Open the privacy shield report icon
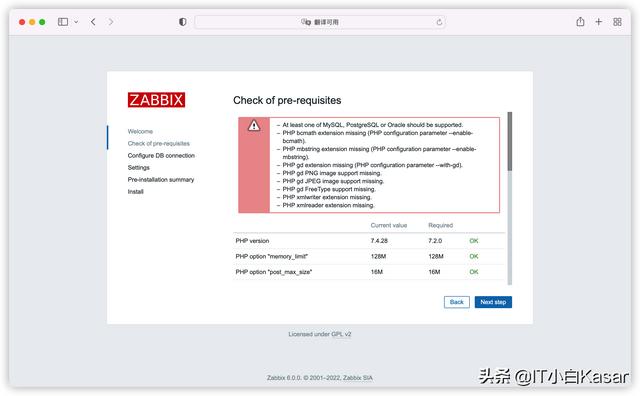Screen dimensions: 640x396 [x=183, y=22]
